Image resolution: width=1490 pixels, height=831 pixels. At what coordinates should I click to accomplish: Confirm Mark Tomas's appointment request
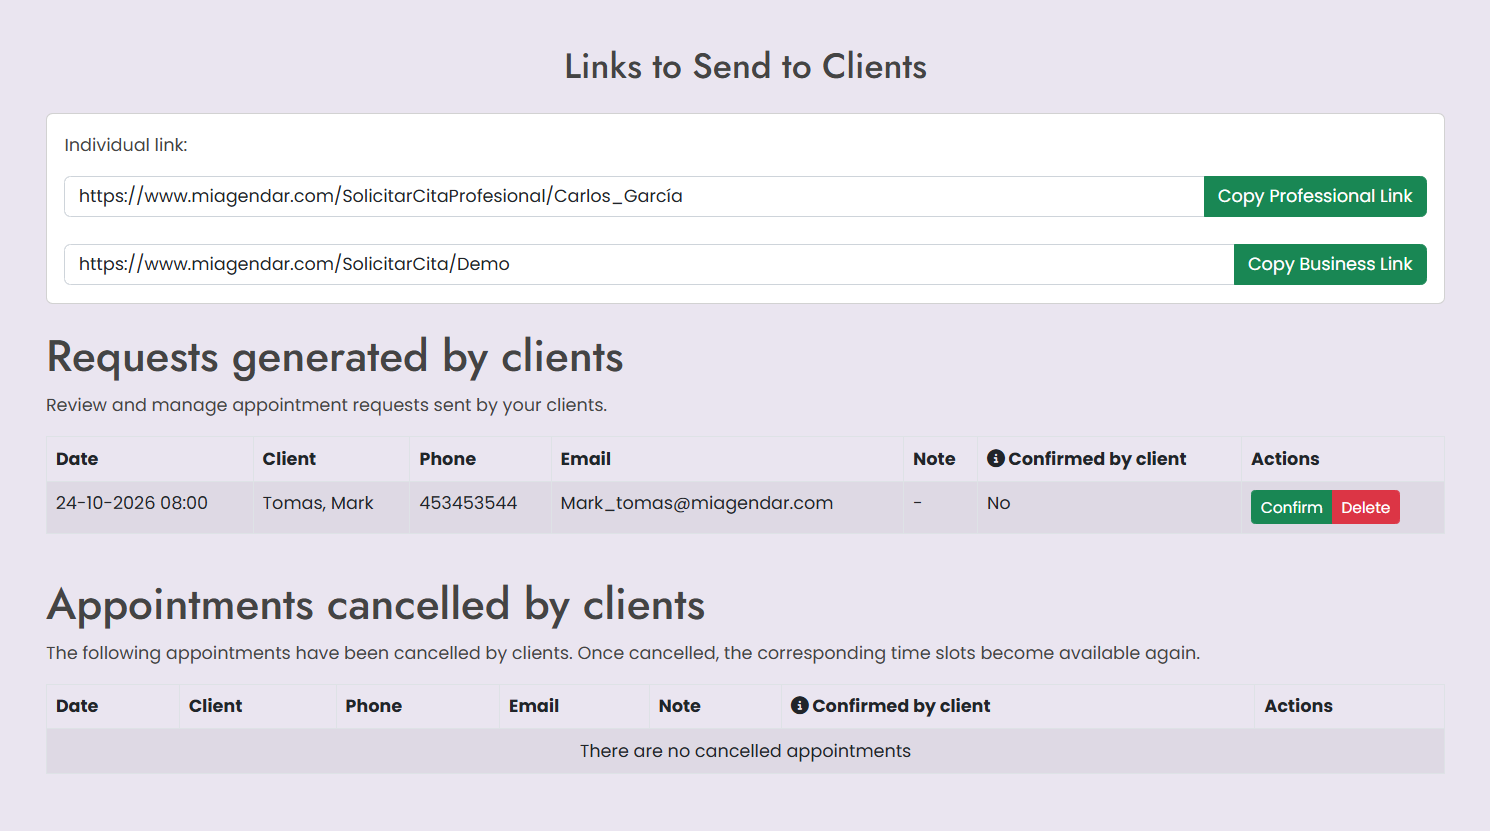click(x=1291, y=507)
